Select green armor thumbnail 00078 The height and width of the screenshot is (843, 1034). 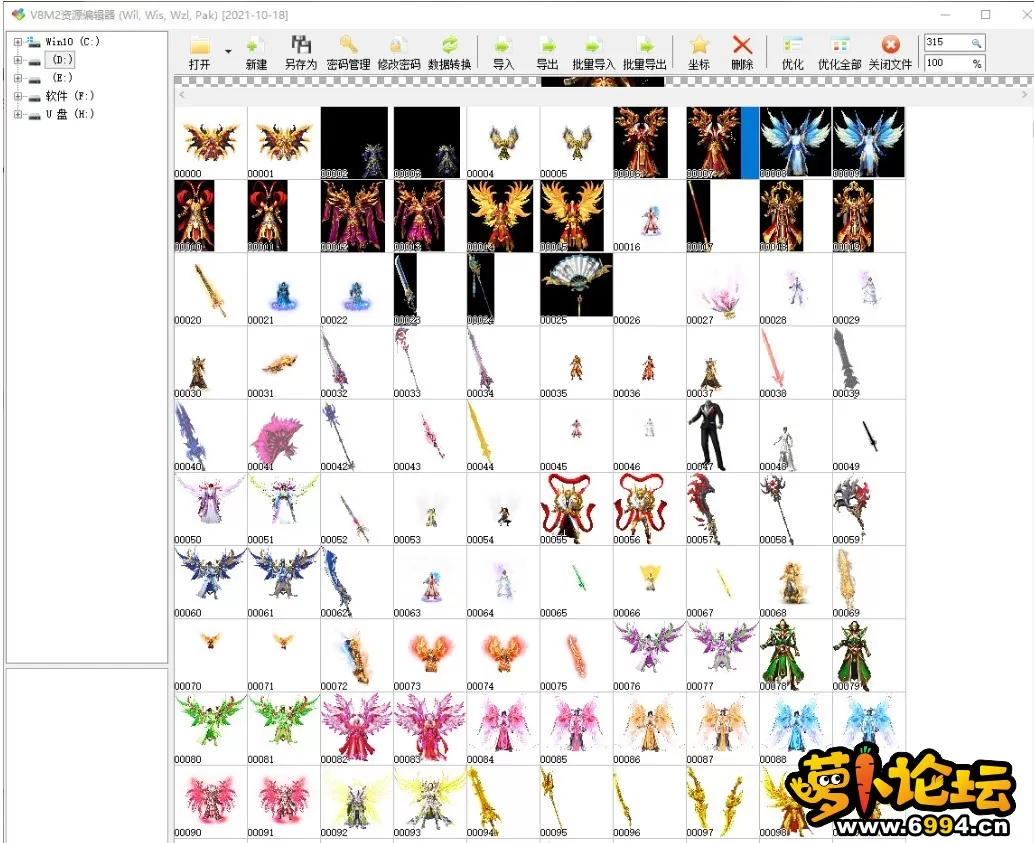(x=795, y=655)
